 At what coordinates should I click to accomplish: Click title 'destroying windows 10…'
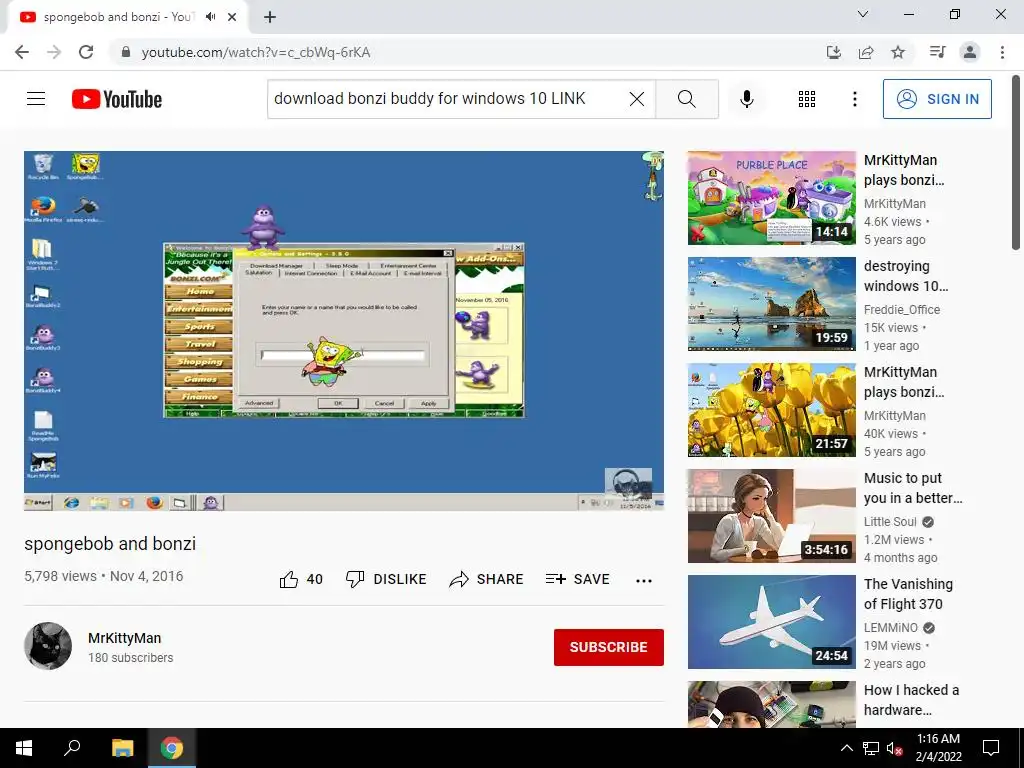click(906, 276)
